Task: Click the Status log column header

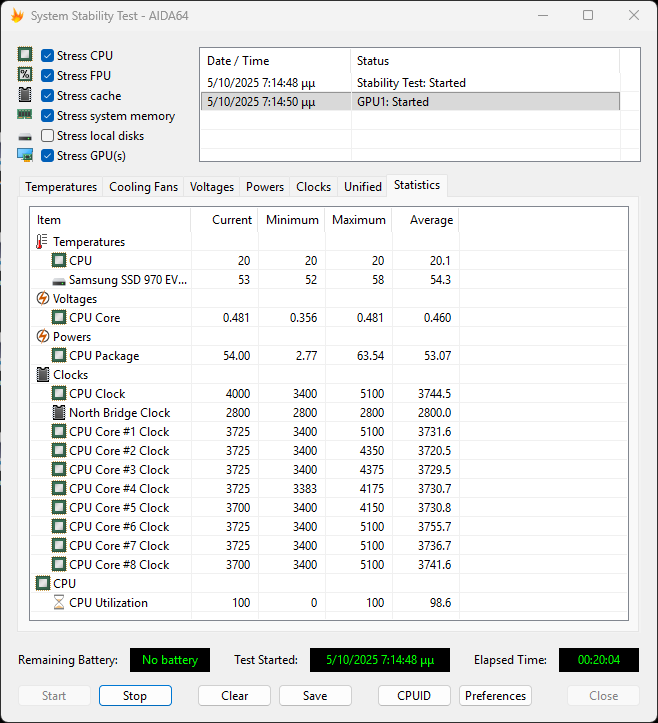Action: coord(486,61)
